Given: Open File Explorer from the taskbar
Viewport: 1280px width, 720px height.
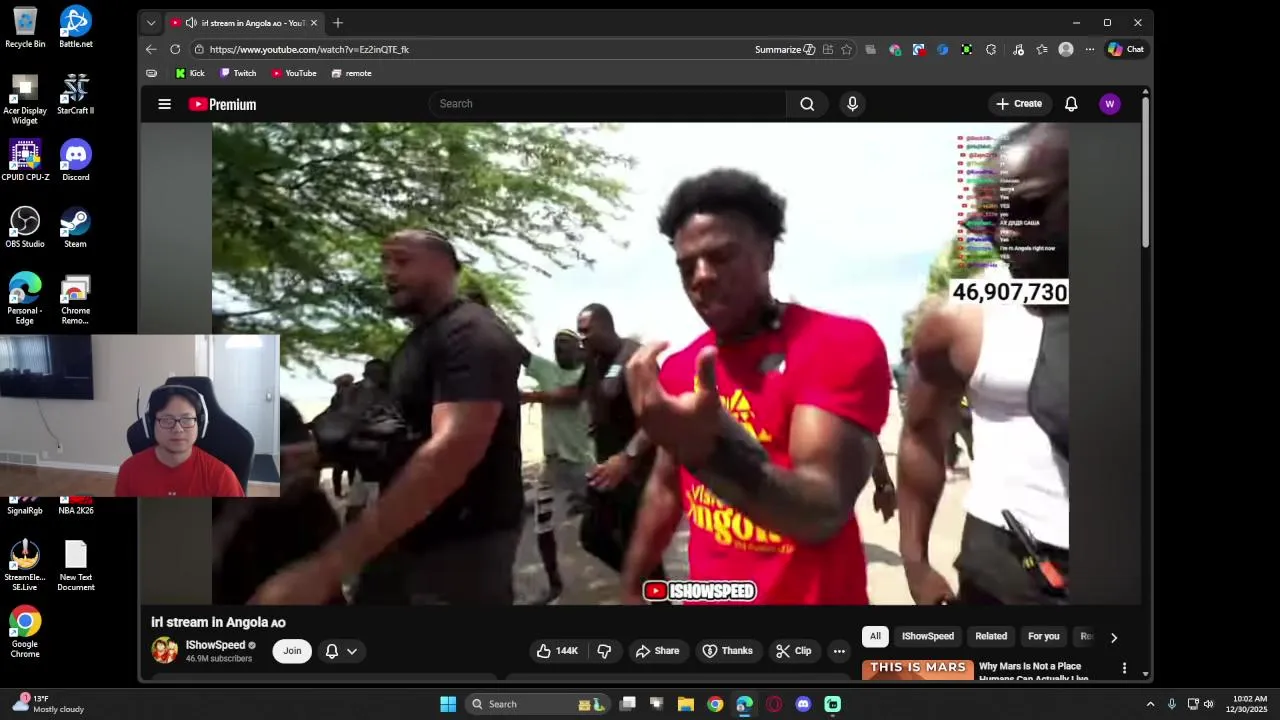Looking at the screenshot, I should [686, 704].
